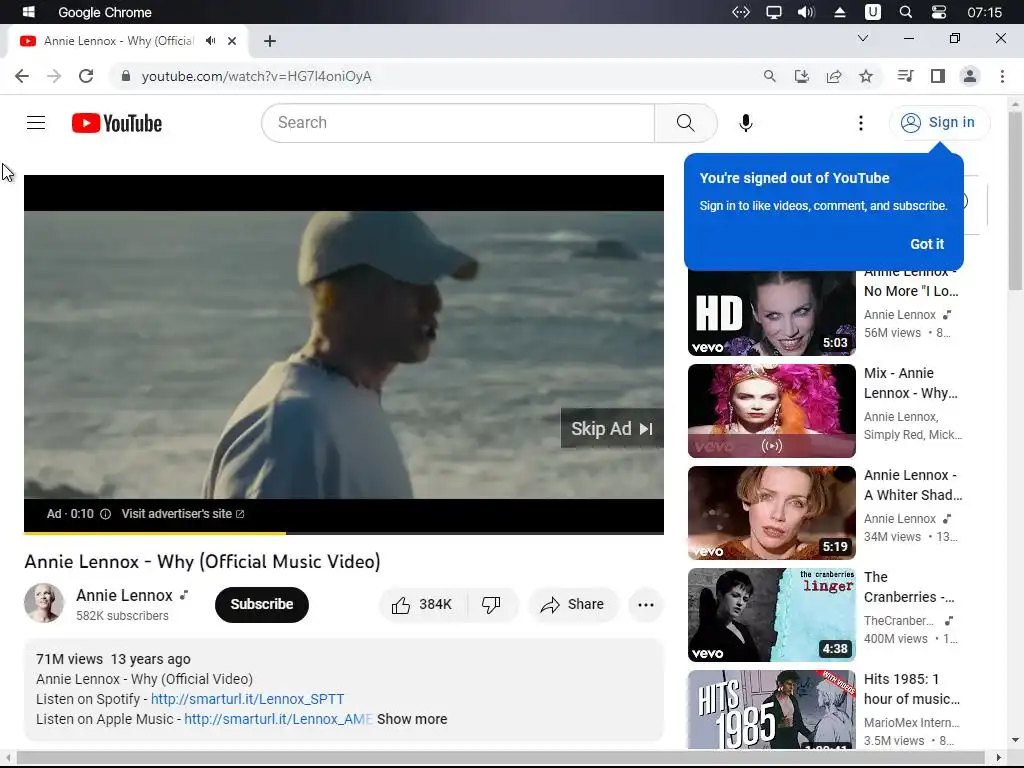Expand the description with Show more
1024x768 pixels.
click(412, 720)
